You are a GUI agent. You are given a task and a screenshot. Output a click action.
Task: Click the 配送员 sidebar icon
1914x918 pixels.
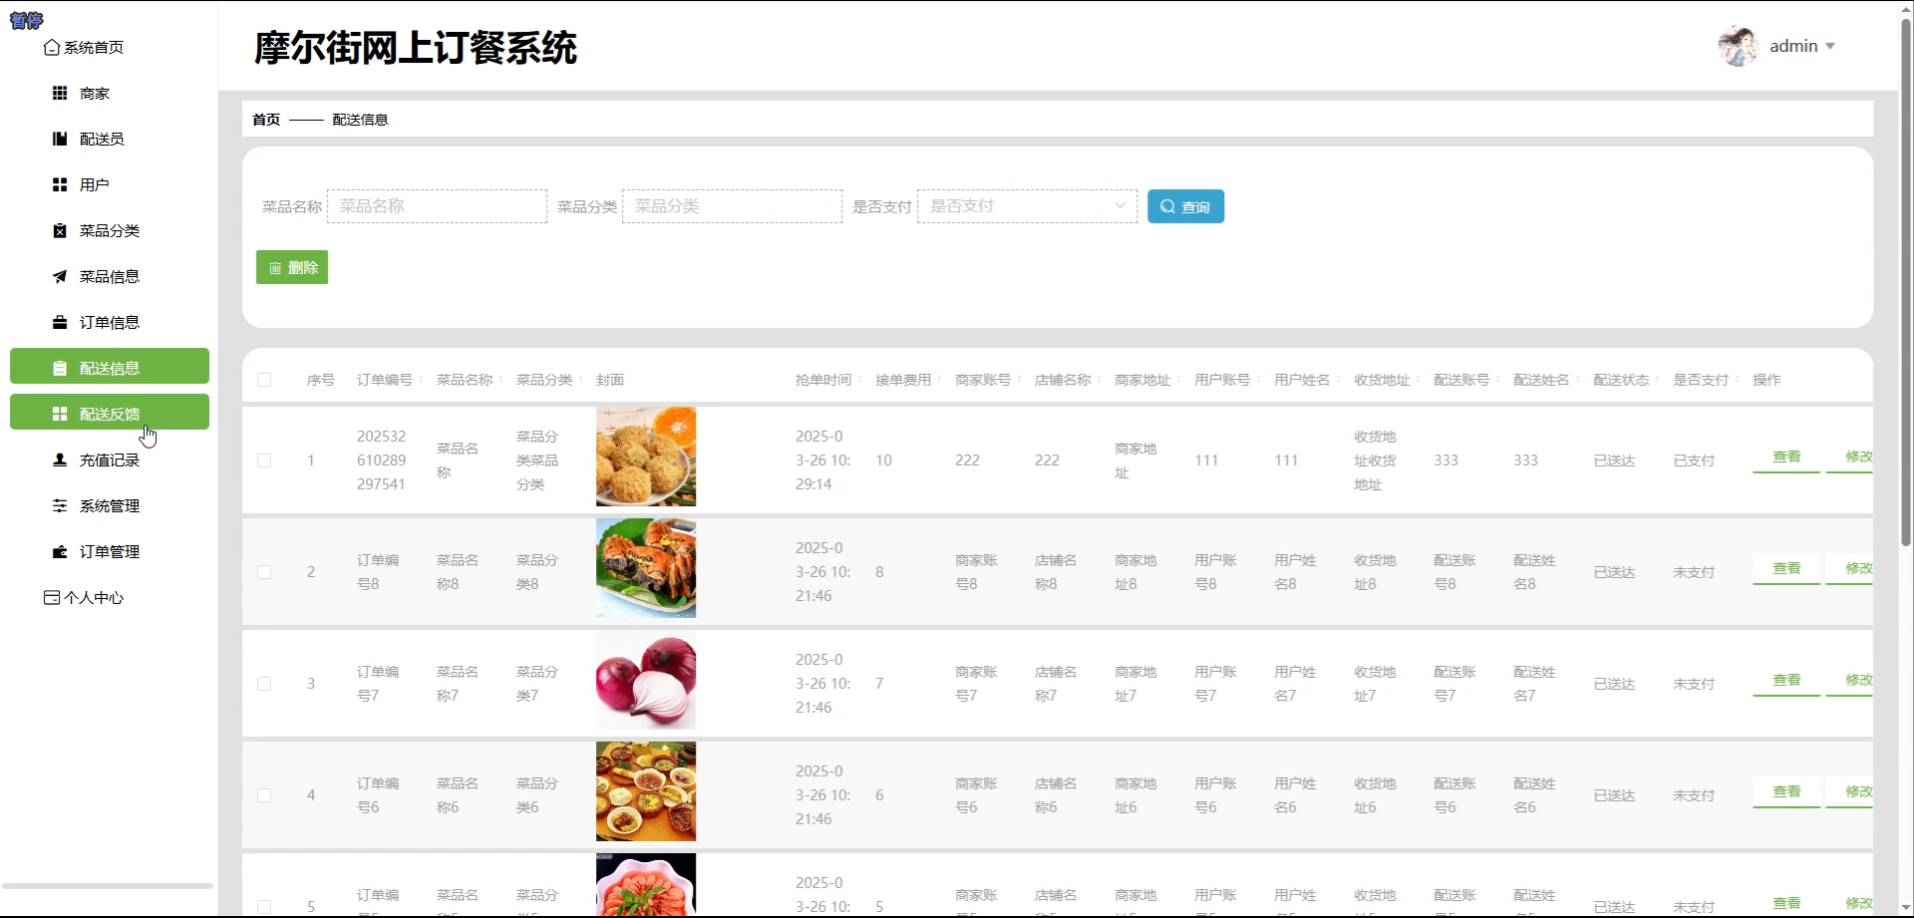[x=59, y=138]
